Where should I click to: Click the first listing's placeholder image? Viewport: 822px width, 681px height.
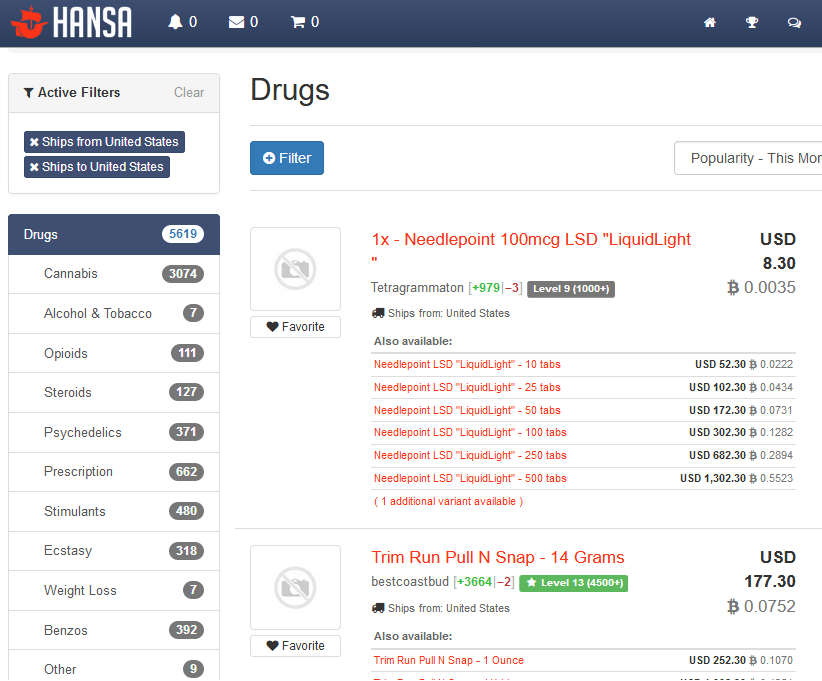pyautogui.click(x=295, y=269)
